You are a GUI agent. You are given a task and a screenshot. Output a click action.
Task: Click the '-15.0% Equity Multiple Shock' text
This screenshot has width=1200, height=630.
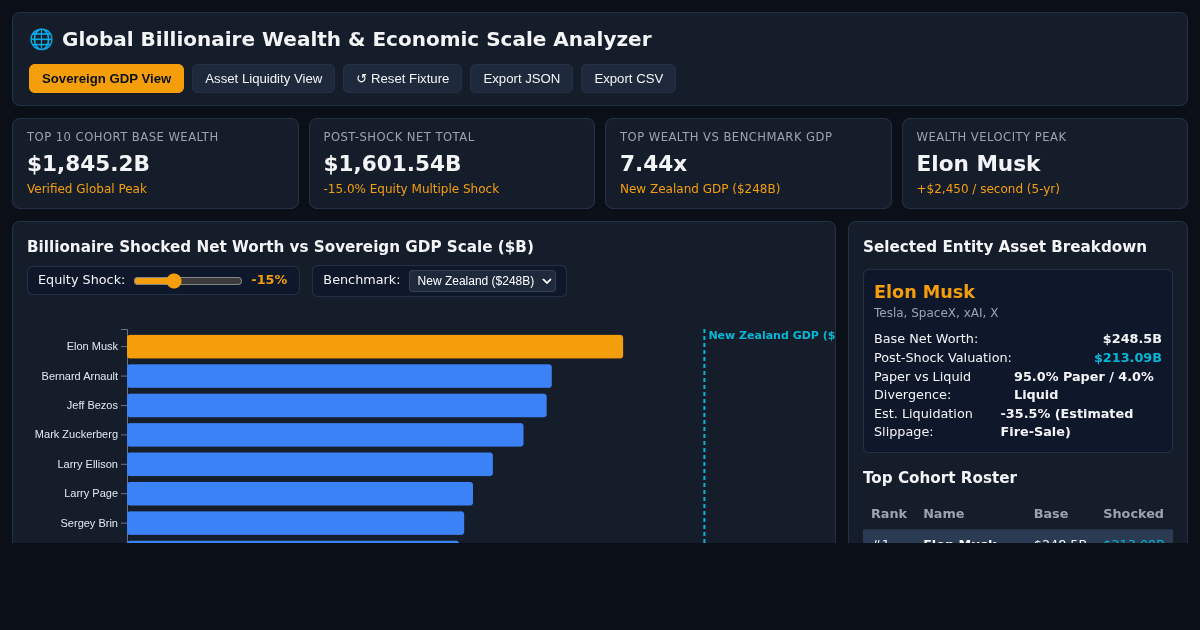(x=411, y=189)
